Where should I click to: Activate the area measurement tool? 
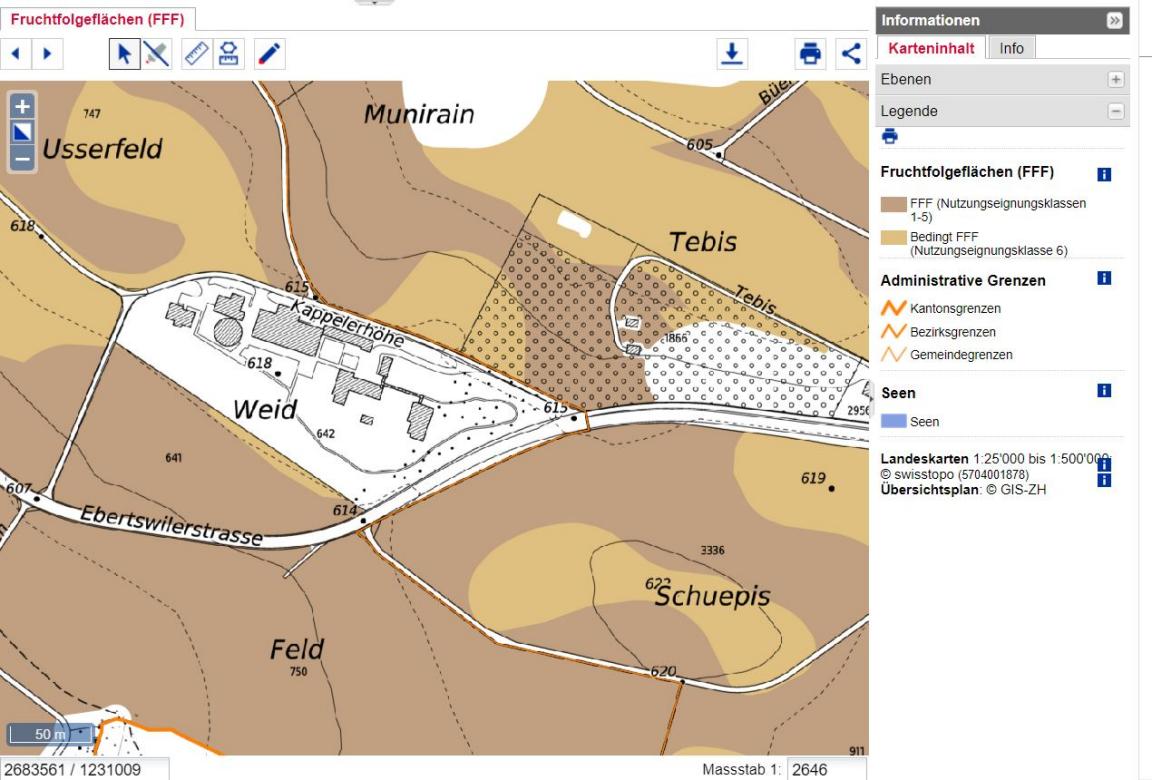(x=228, y=54)
